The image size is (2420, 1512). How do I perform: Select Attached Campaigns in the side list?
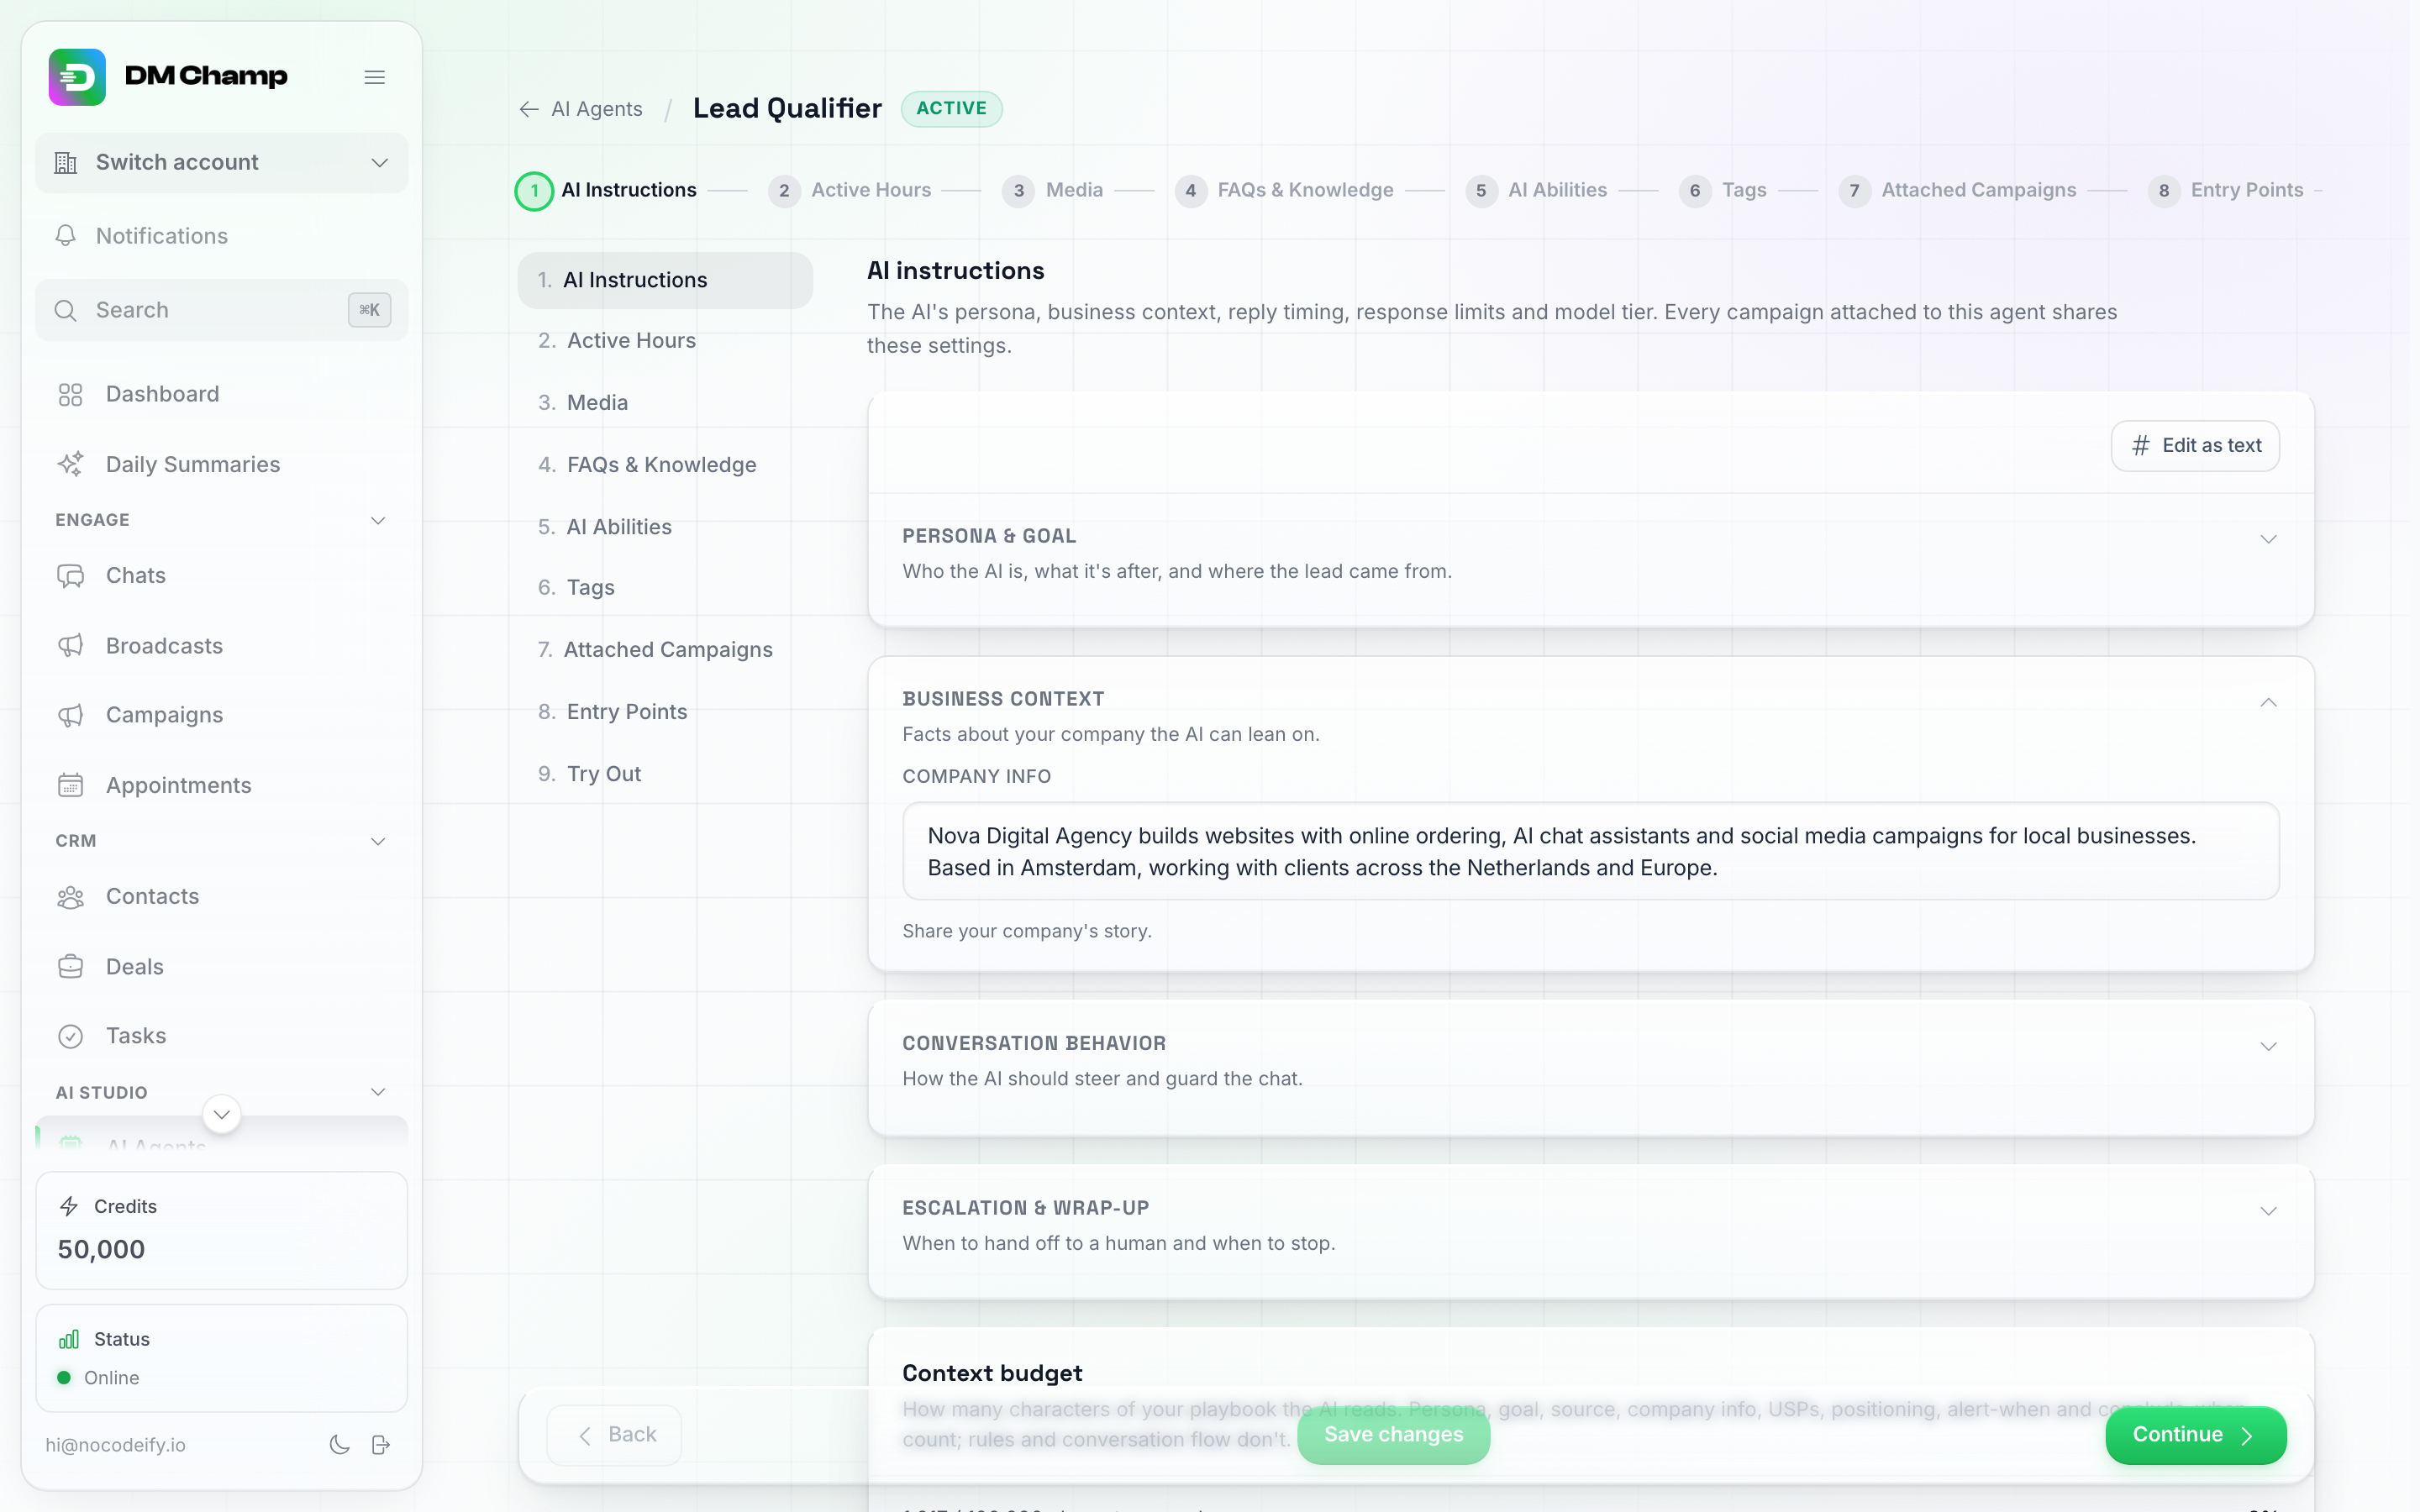point(665,649)
